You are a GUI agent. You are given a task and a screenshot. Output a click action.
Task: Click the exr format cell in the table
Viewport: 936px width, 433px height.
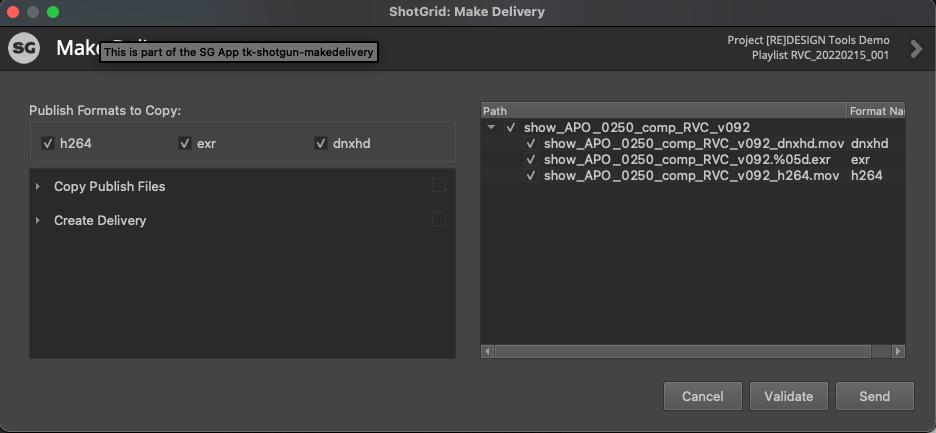[x=860, y=159]
